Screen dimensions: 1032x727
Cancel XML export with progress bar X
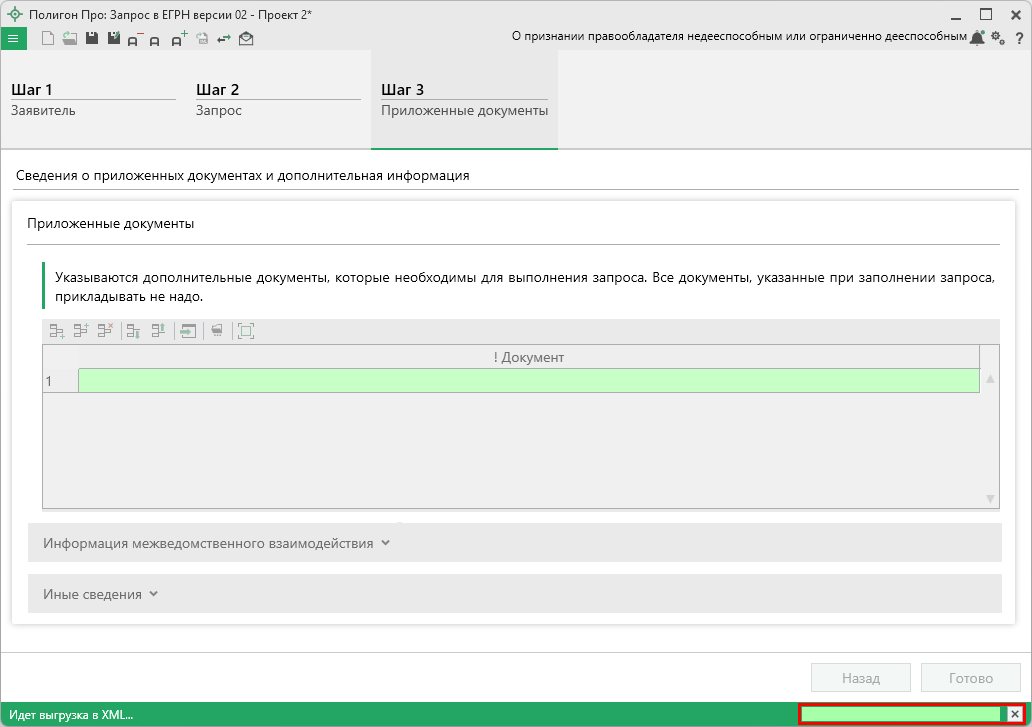1014,714
